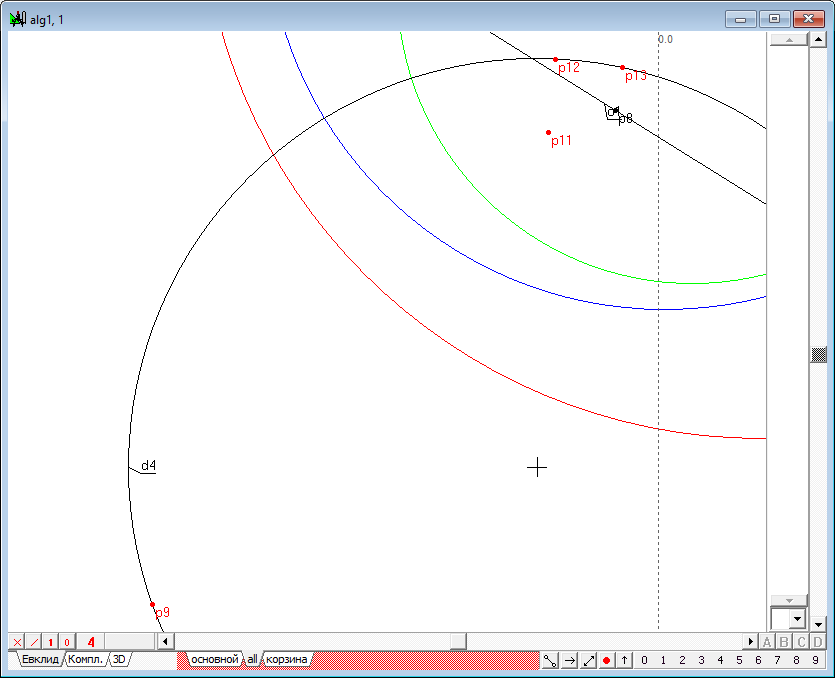Select the diagonal double-arrow tool icon
This screenshot has height=678, width=835.
click(588, 660)
